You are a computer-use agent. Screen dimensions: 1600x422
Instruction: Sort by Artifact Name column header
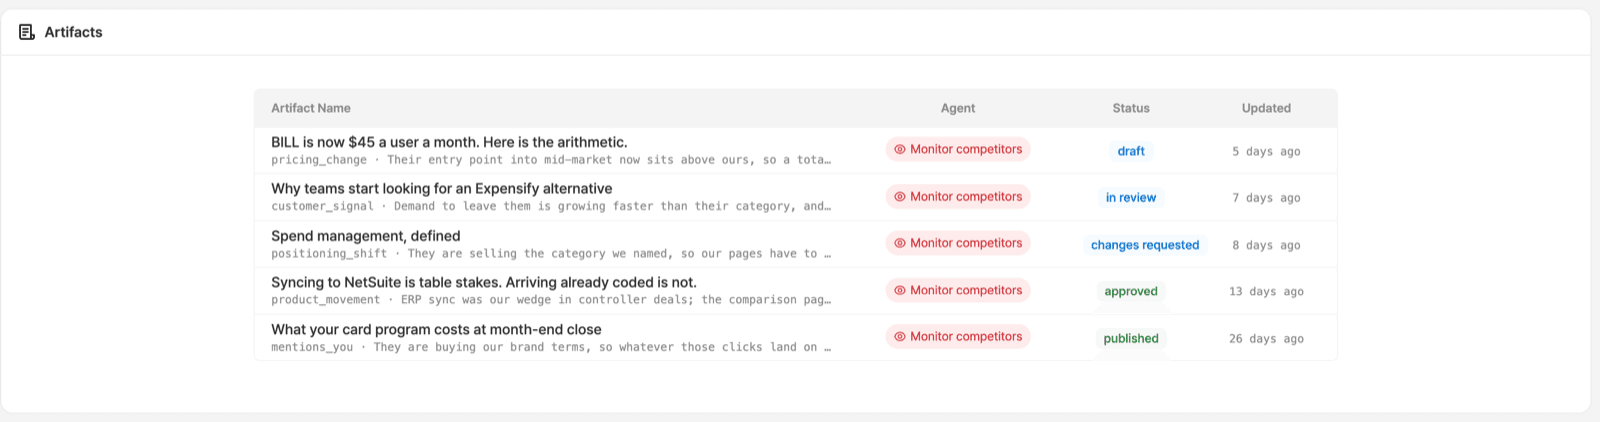(311, 108)
